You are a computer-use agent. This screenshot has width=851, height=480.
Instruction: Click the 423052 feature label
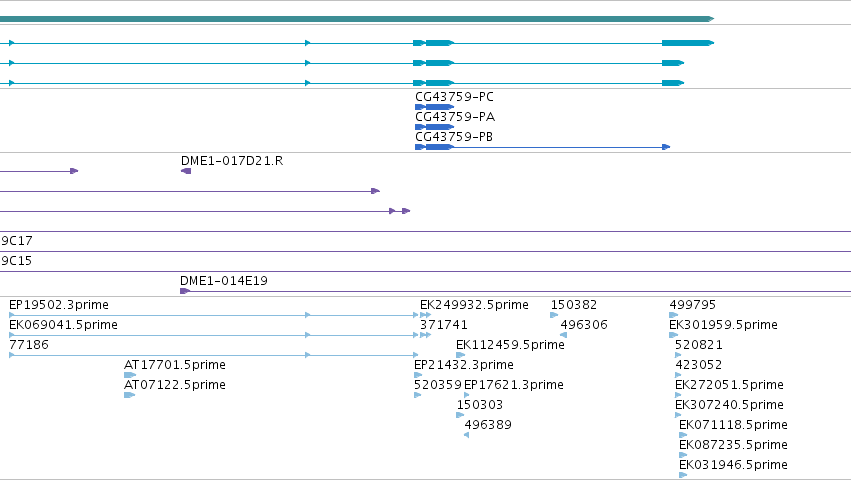698,365
